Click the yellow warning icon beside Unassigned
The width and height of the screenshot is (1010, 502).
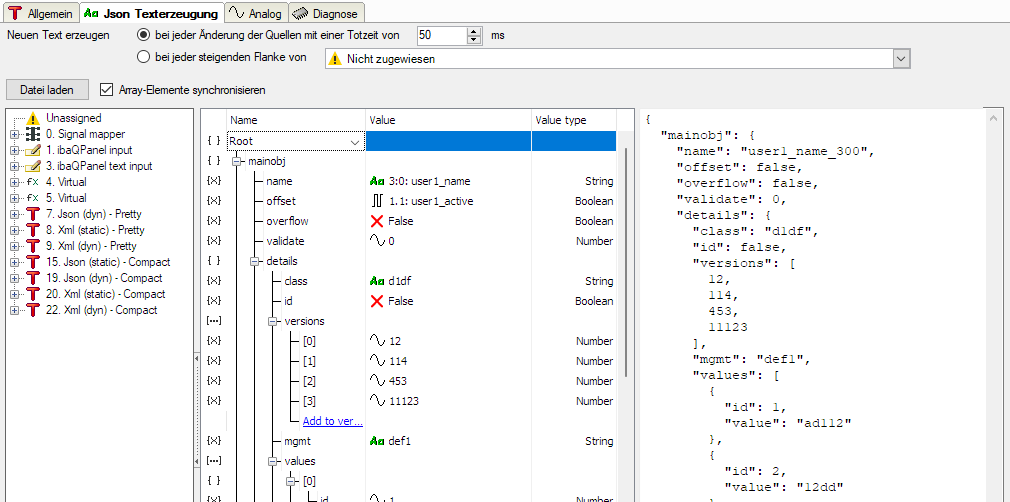coord(32,118)
